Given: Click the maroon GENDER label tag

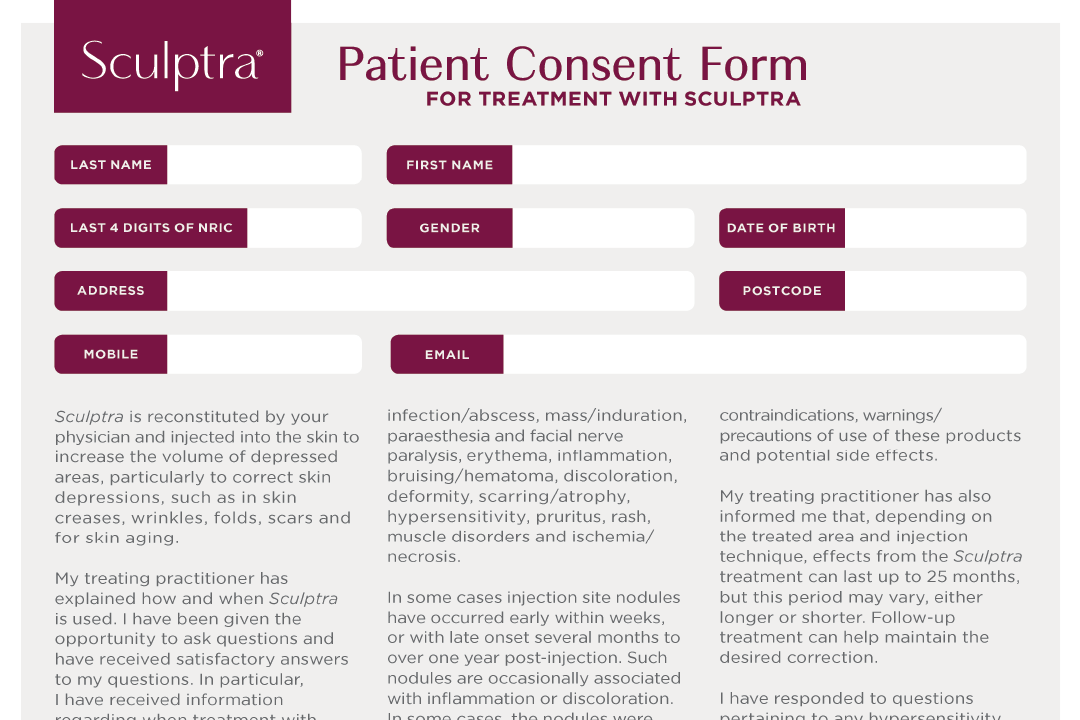Looking at the screenshot, I should pyautogui.click(x=449, y=228).
